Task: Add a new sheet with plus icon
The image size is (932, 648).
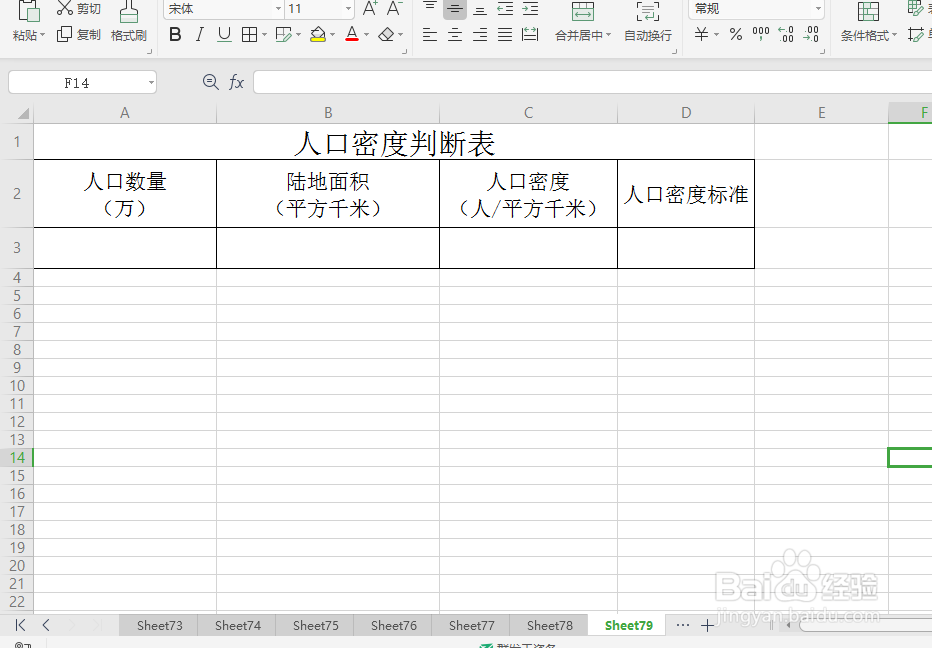Action: (707, 625)
